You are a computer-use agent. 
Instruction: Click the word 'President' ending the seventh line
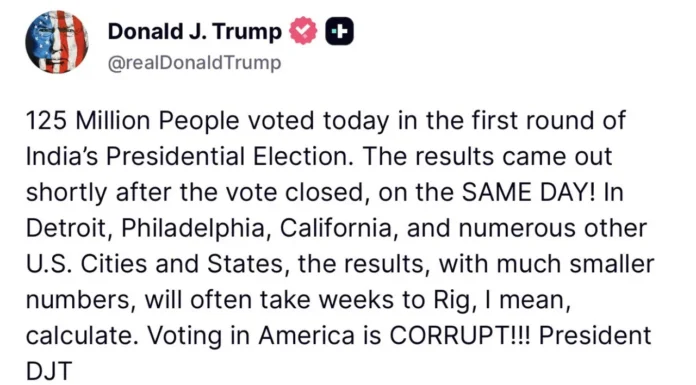click(595, 335)
